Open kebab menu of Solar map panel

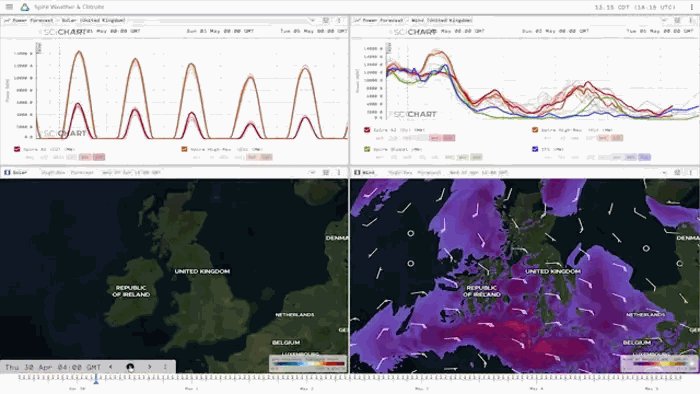tap(339, 172)
